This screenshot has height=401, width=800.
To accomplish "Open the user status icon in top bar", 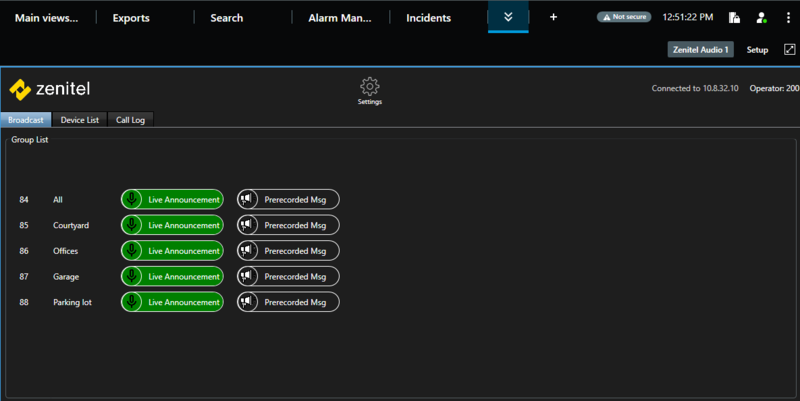I will click(x=762, y=18).
